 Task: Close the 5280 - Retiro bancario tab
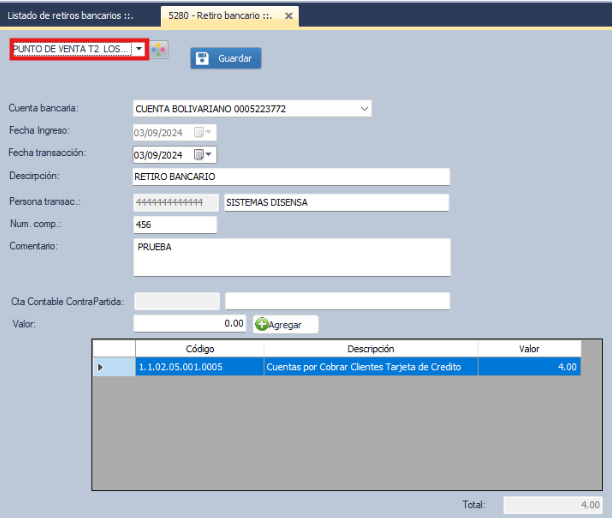(x=288, y=17)
